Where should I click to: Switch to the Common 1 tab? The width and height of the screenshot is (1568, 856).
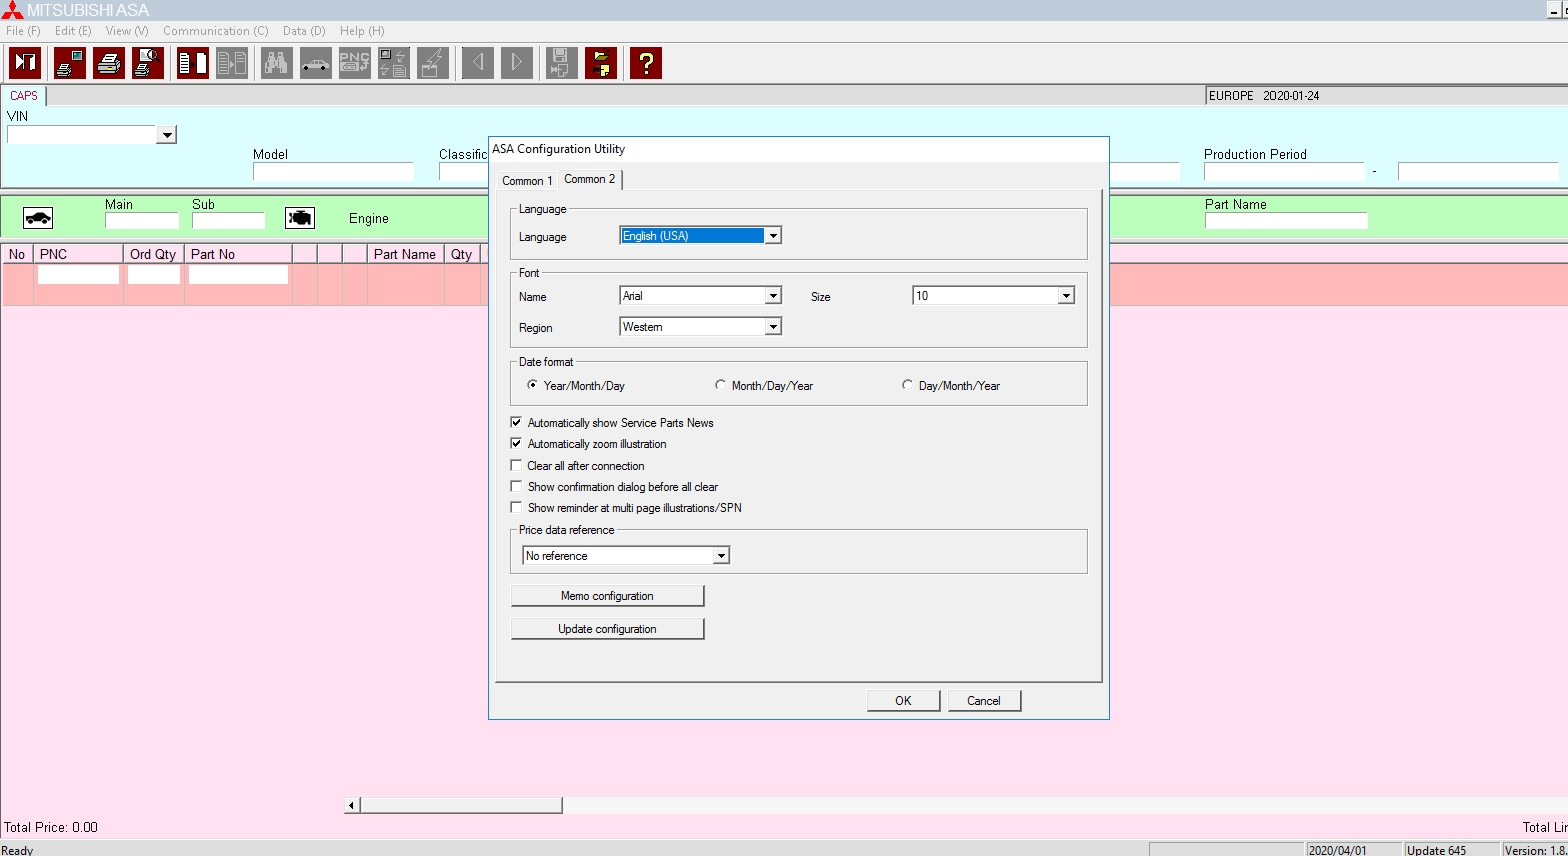(x=527, y=181)
